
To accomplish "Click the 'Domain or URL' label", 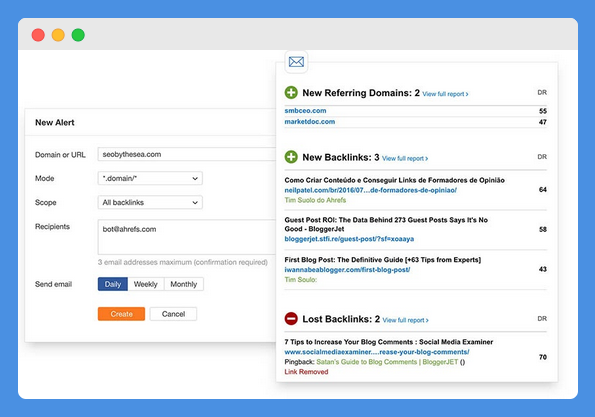I will pos(60,155).
